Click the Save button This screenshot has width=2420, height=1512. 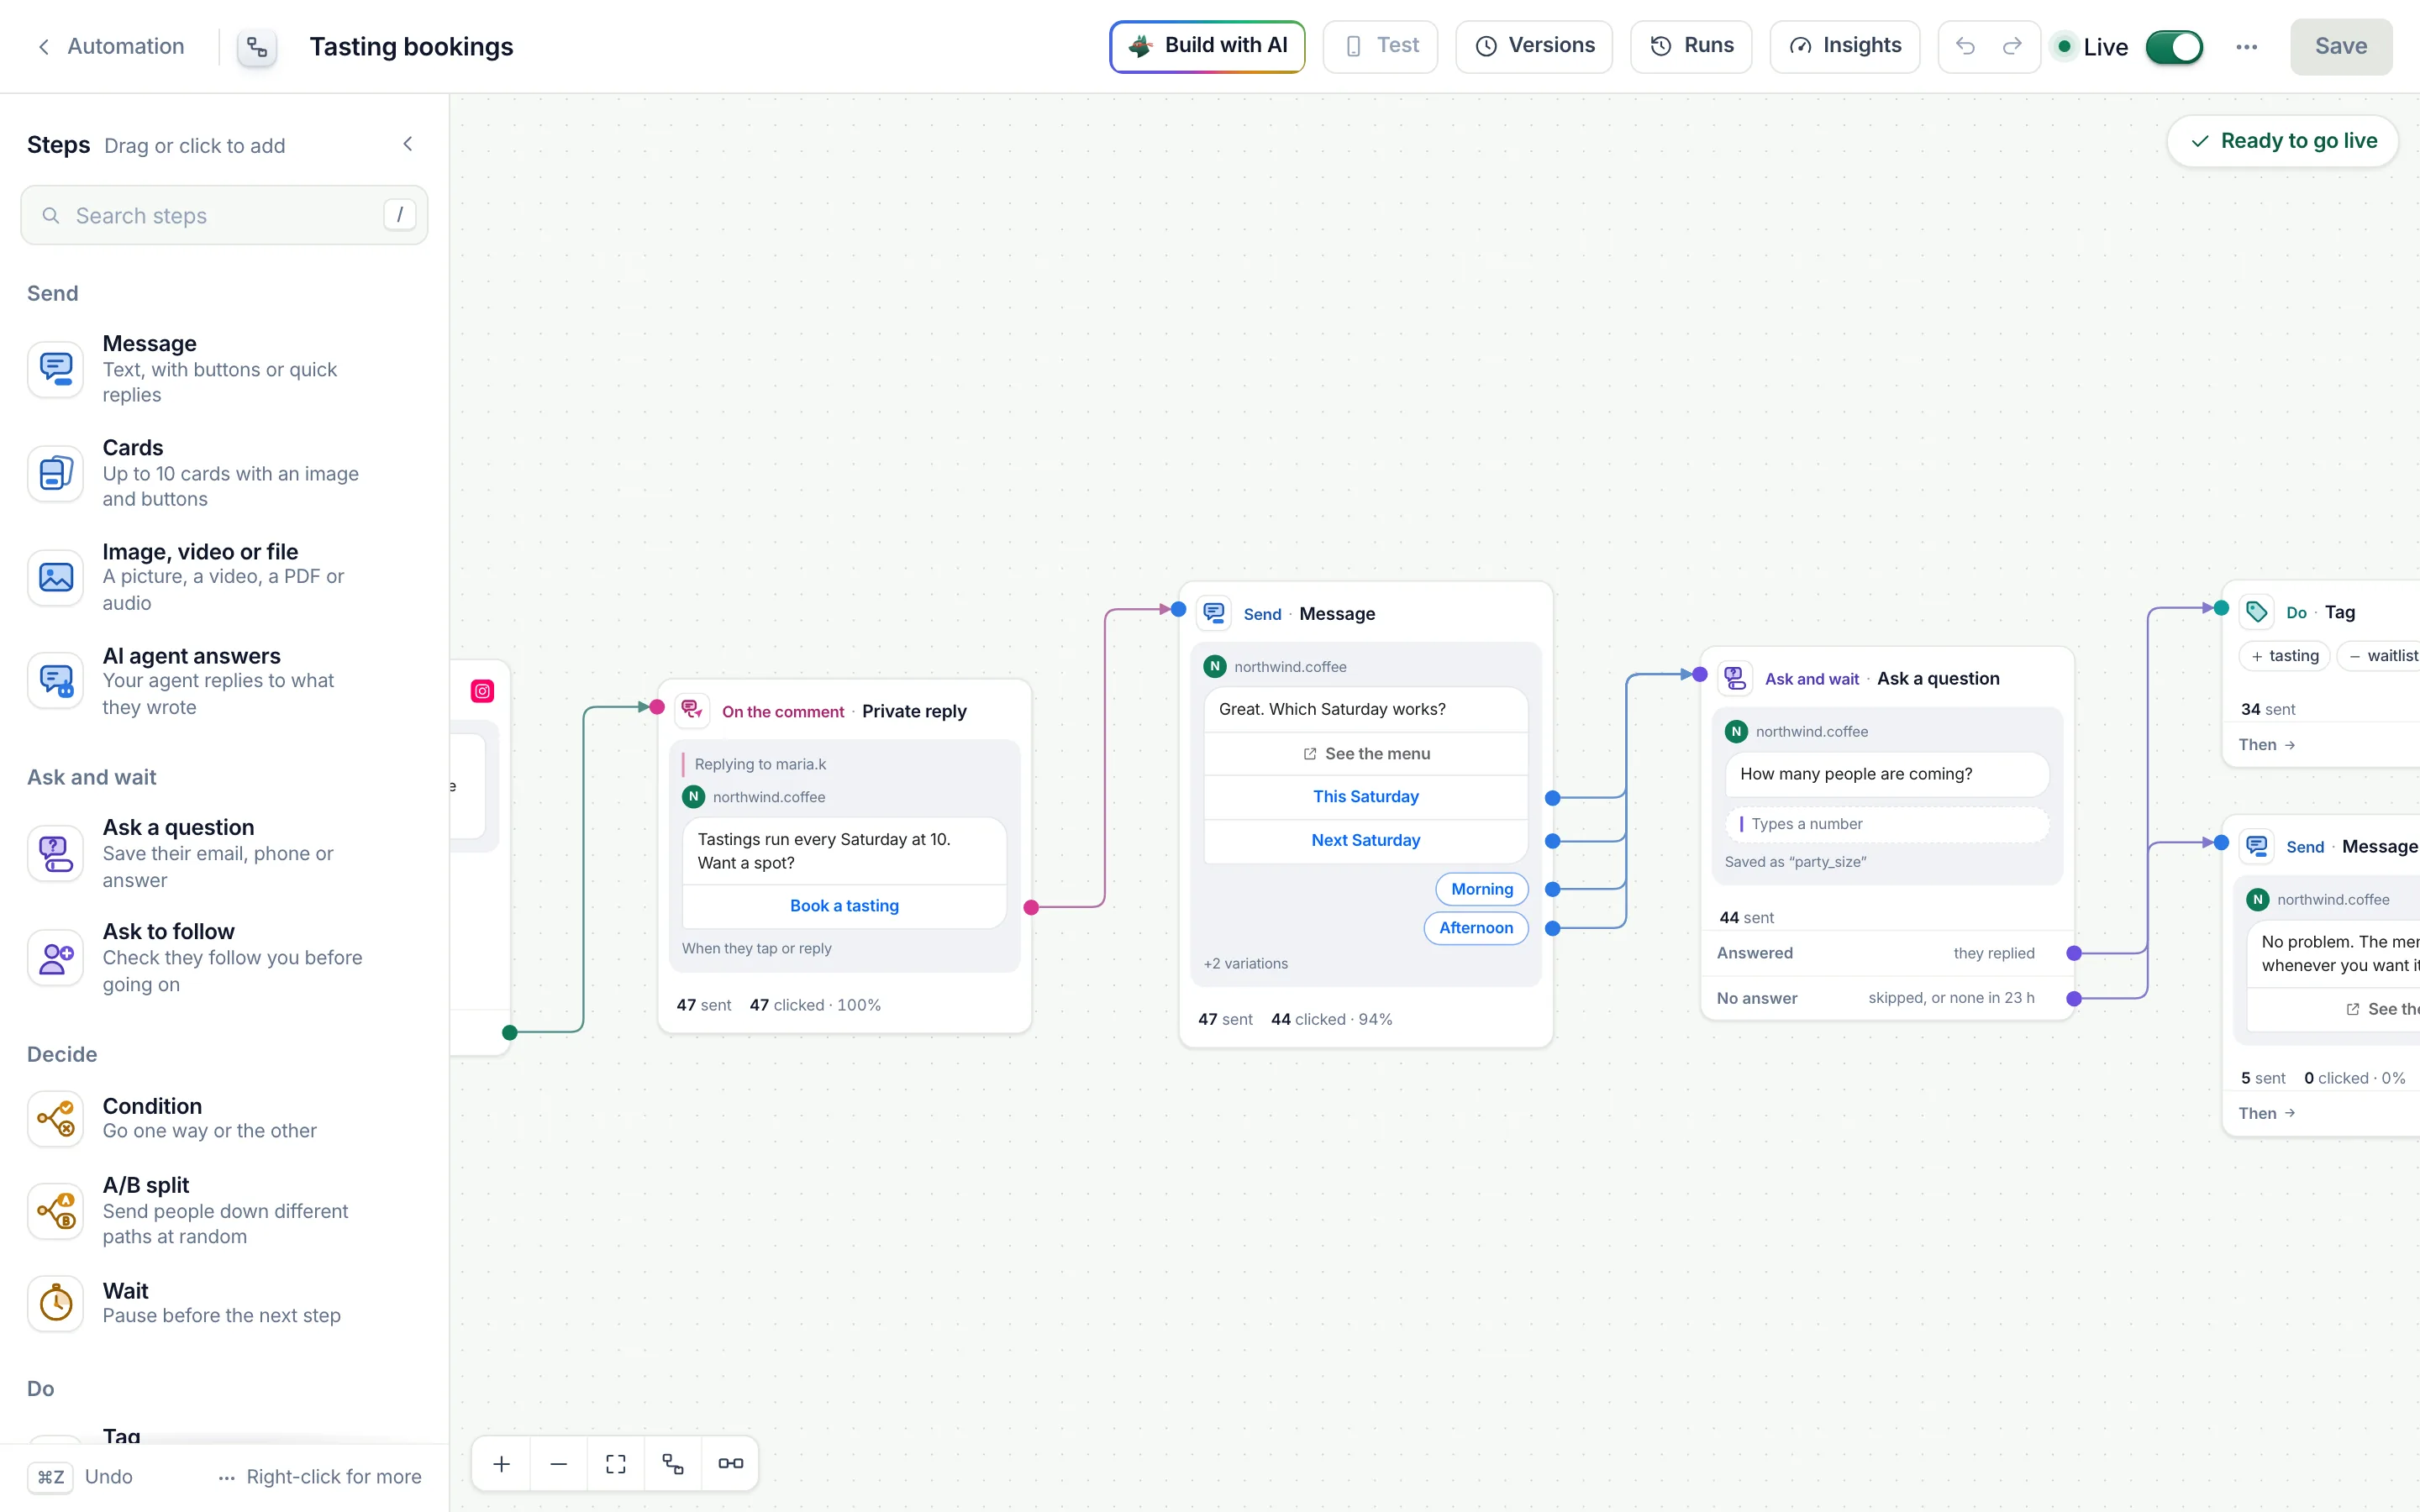point(2341,46)
